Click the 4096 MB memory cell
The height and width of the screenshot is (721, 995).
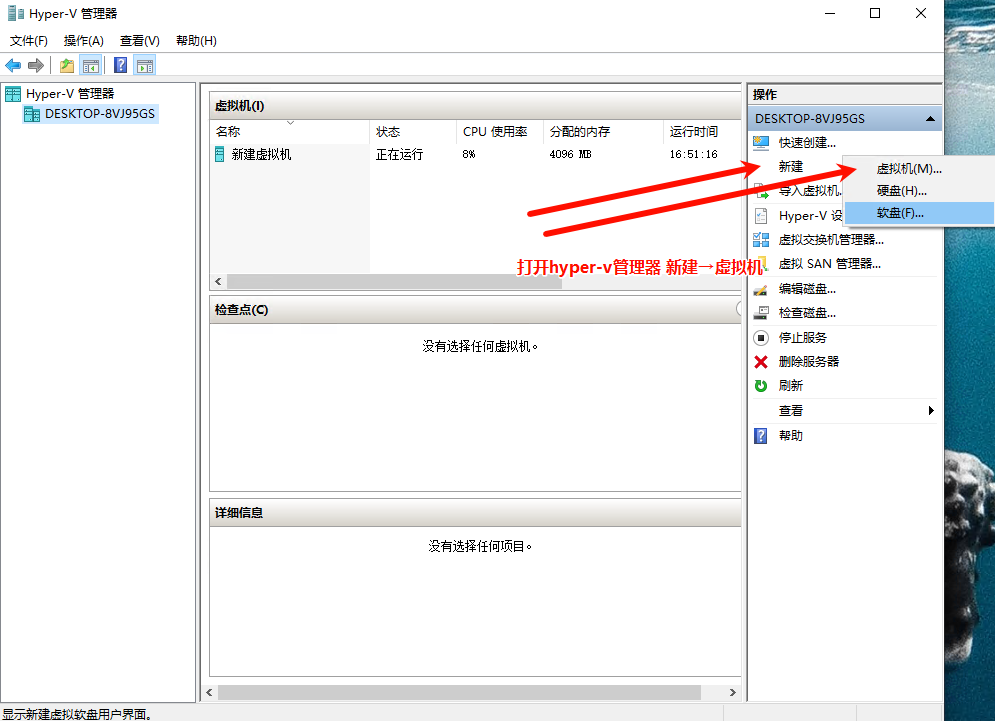[x=570, y=154]
